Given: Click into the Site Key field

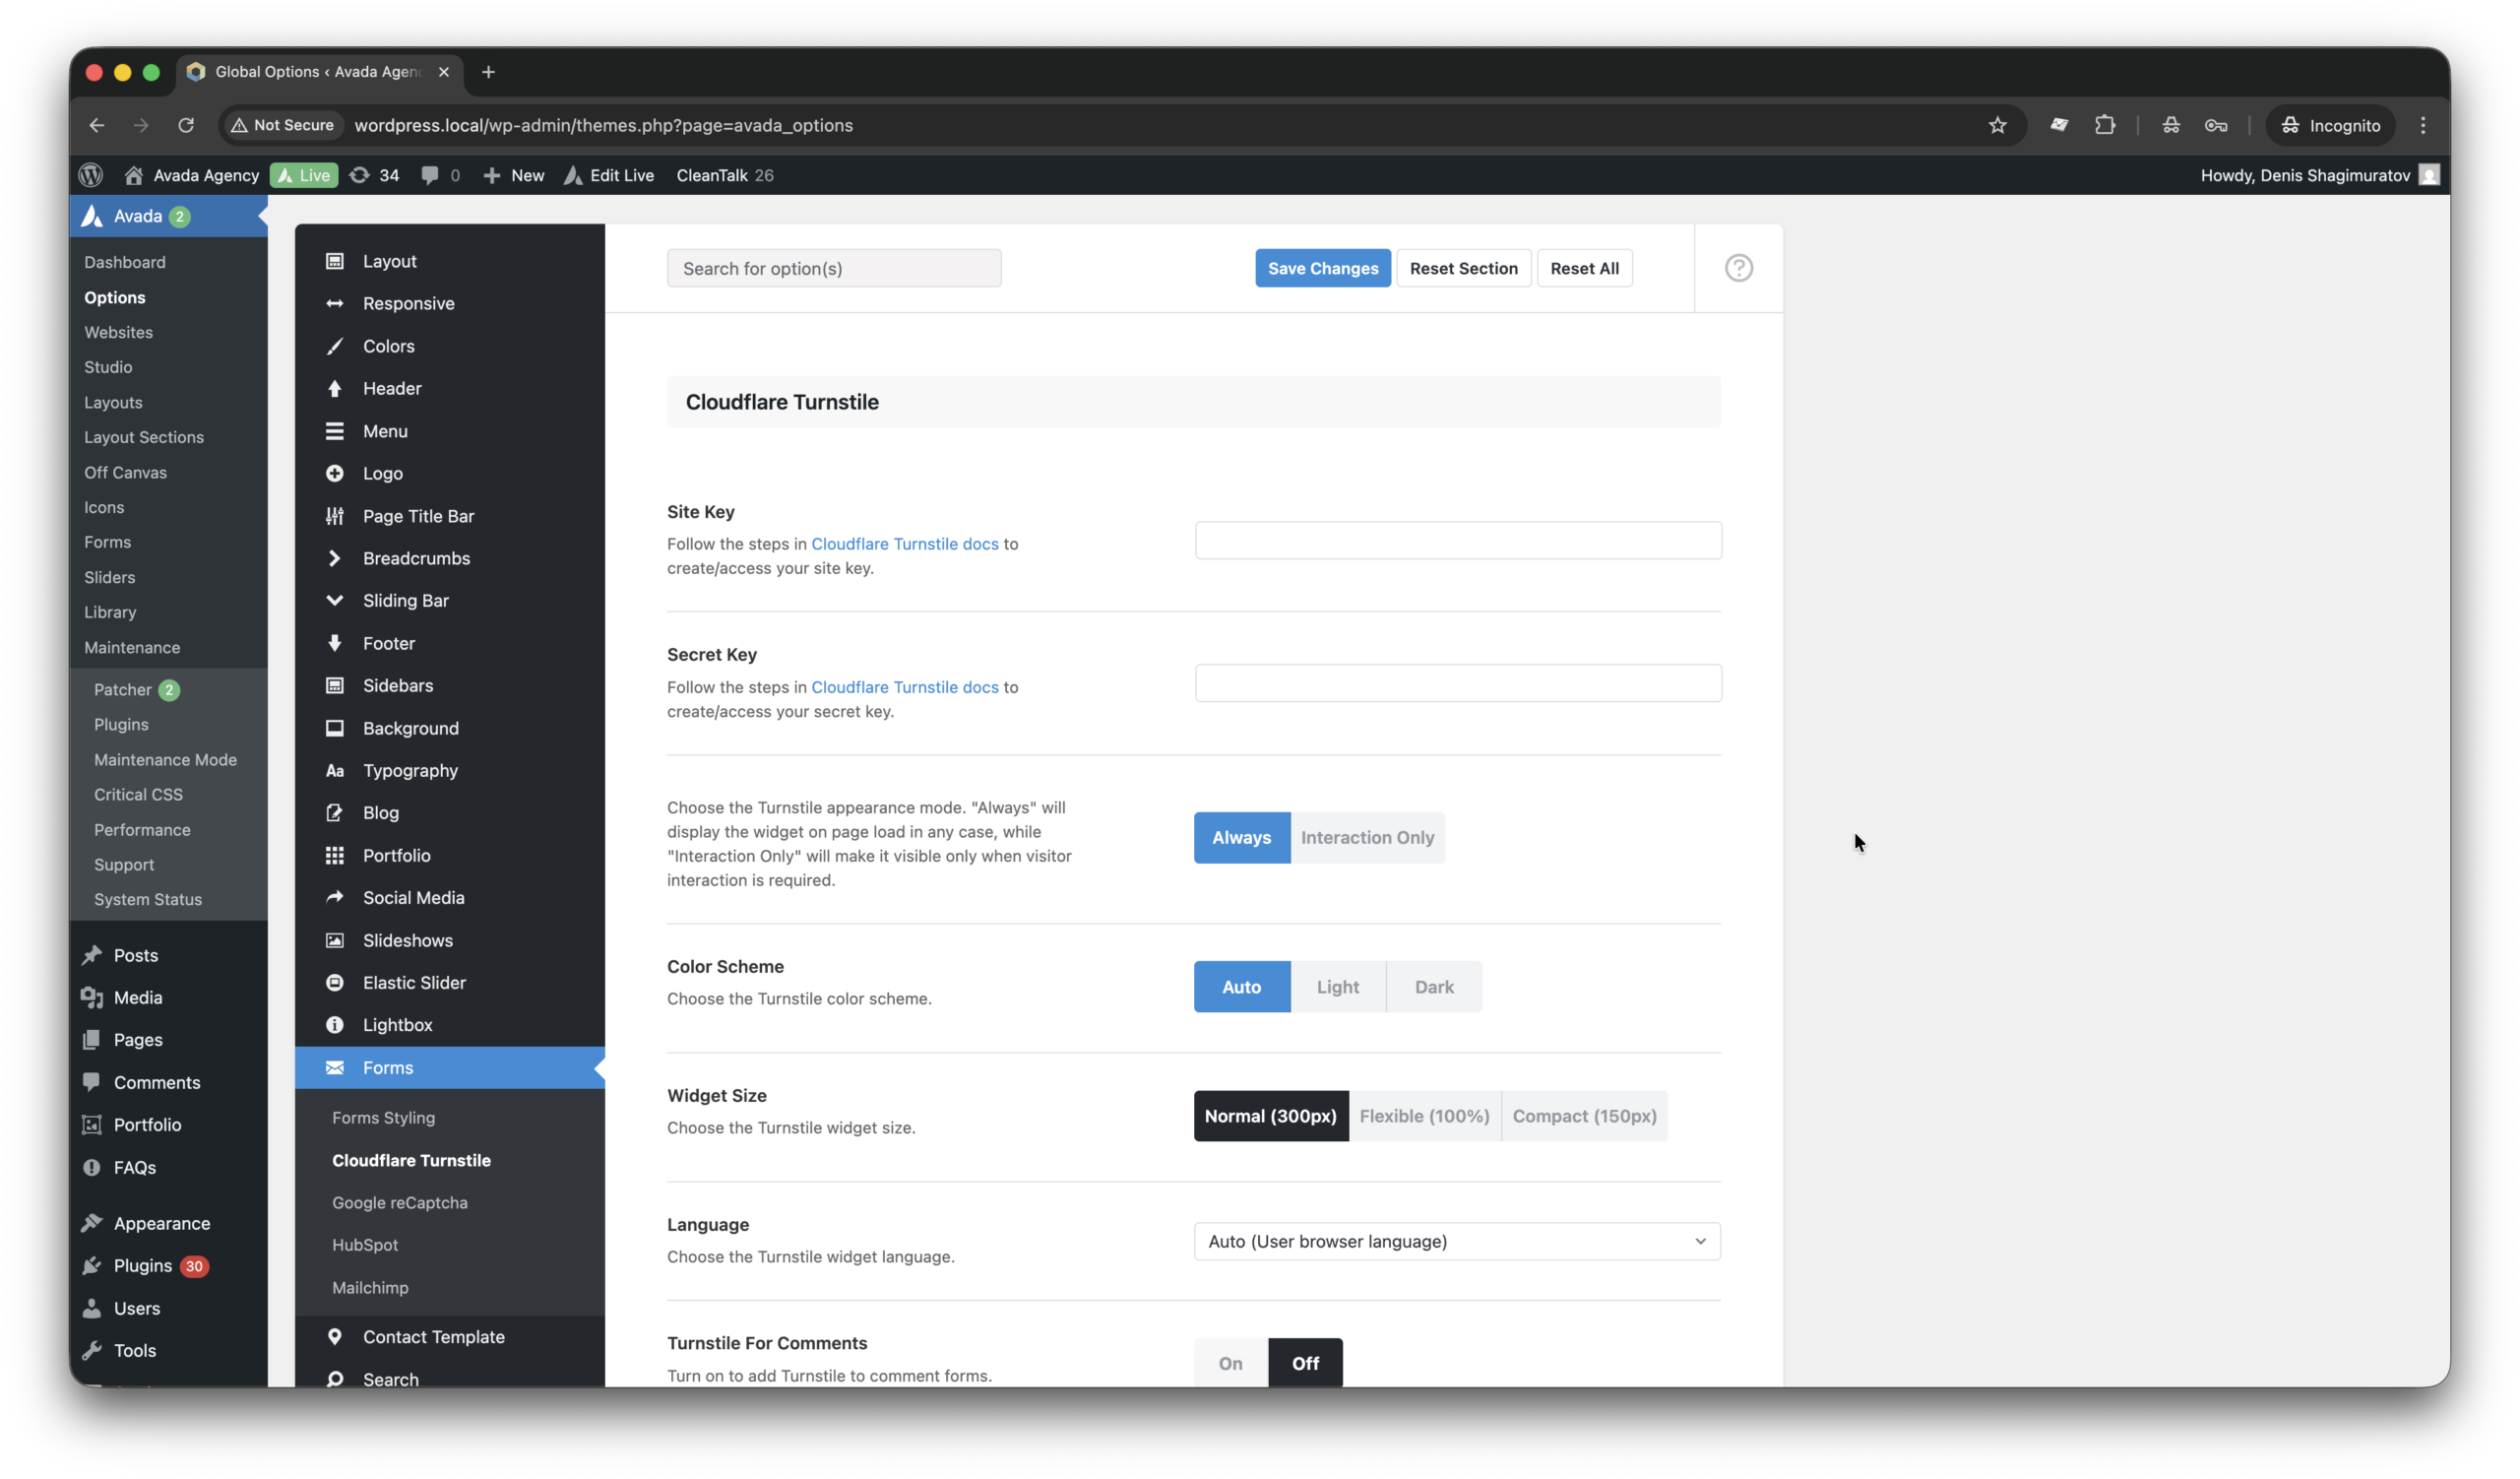Looking at the screenshot, I should point(1457,541).
